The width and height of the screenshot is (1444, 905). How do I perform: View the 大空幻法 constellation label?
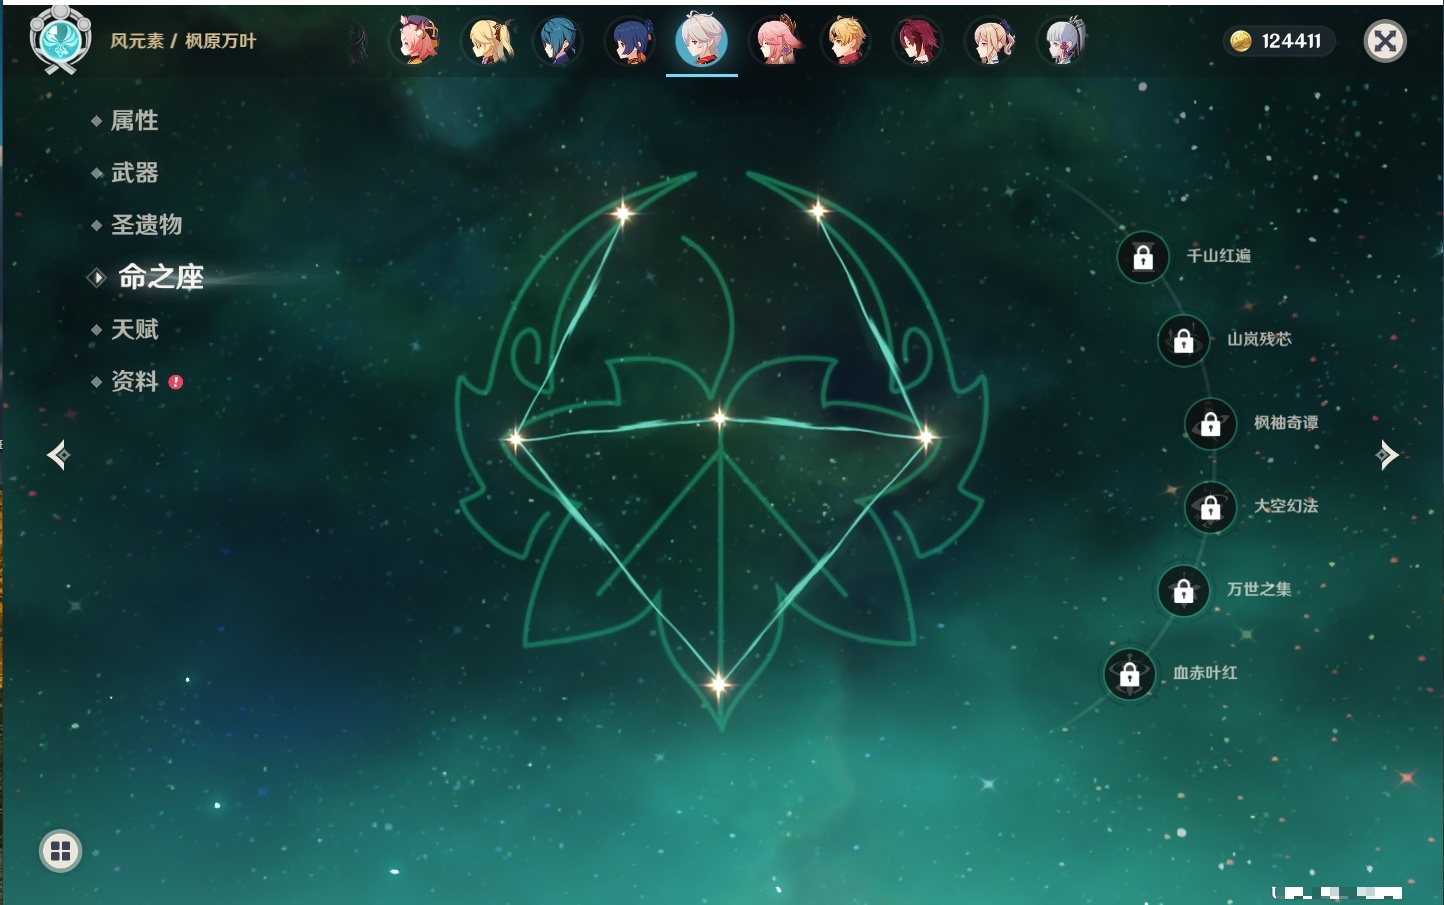pos(1286,506)
